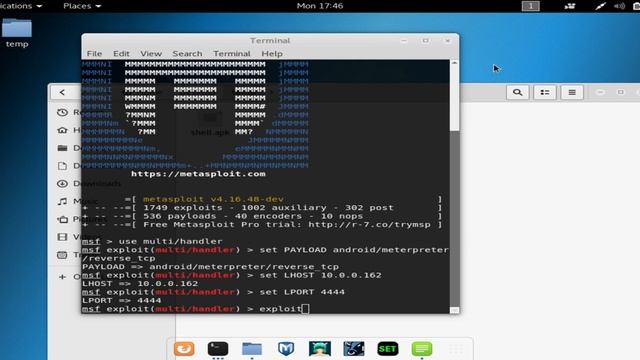Click text 'metasploit v4.16.48-dev'

point(213,199)
